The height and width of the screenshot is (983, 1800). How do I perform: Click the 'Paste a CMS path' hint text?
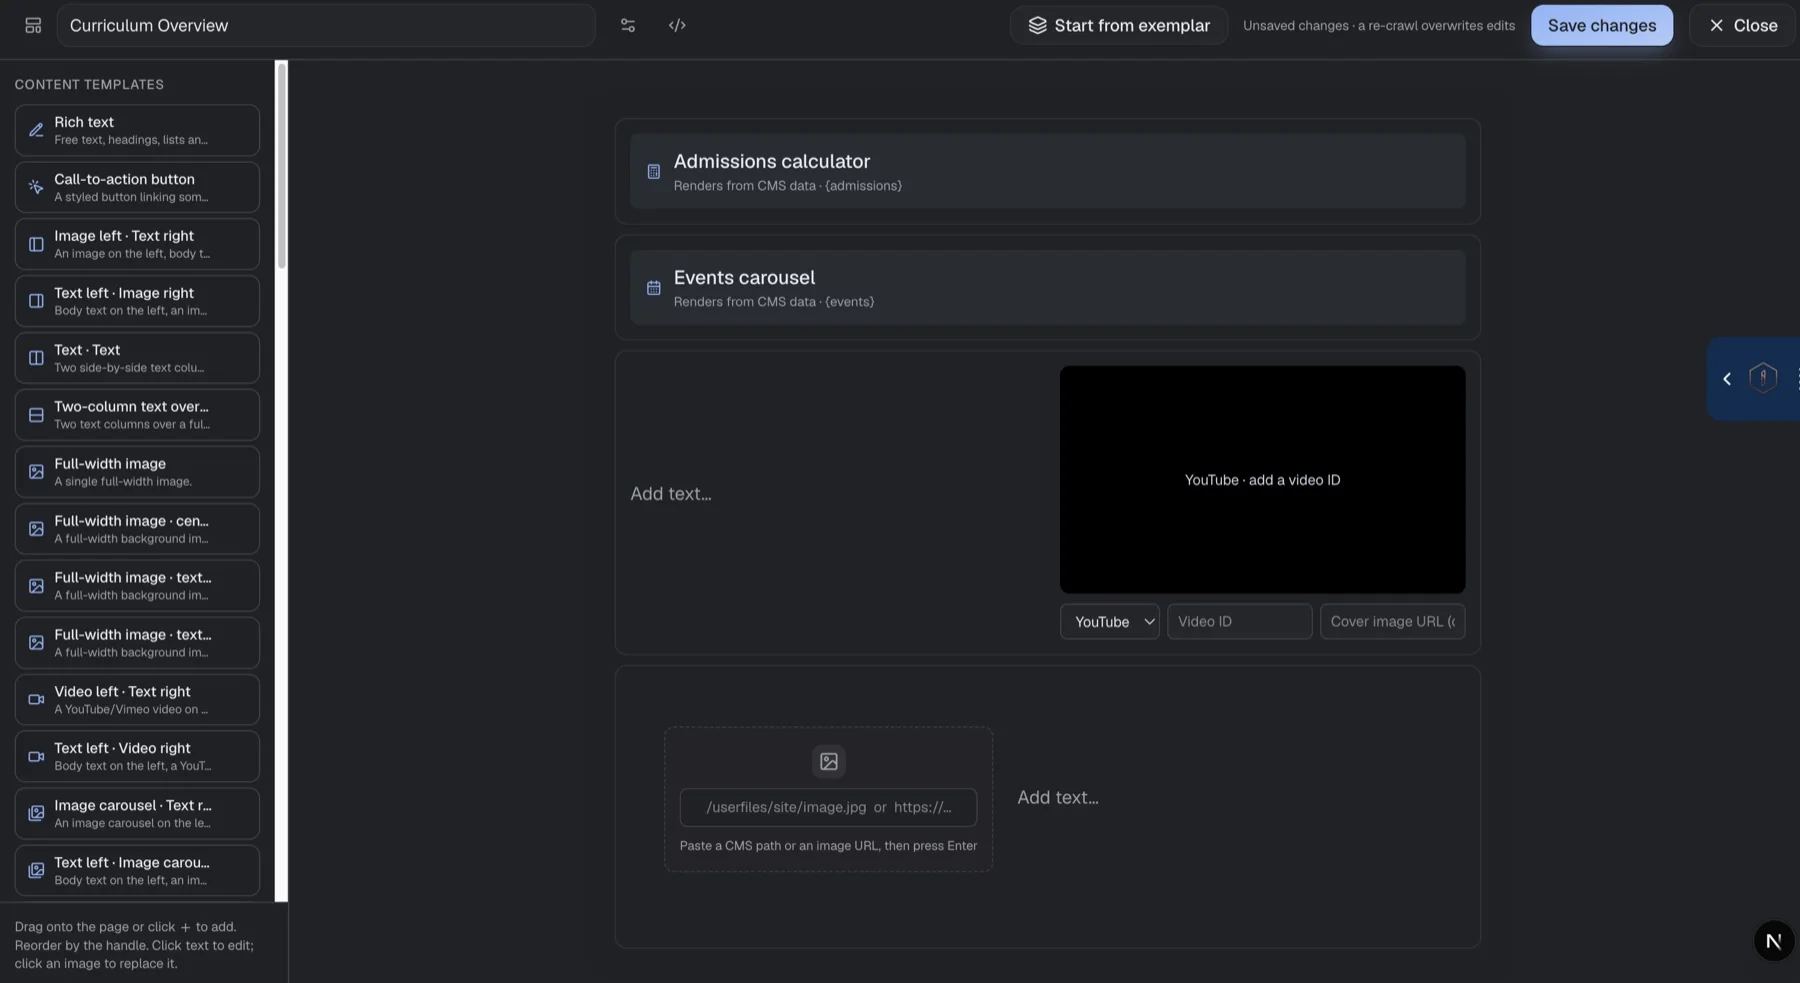[829, 846]
